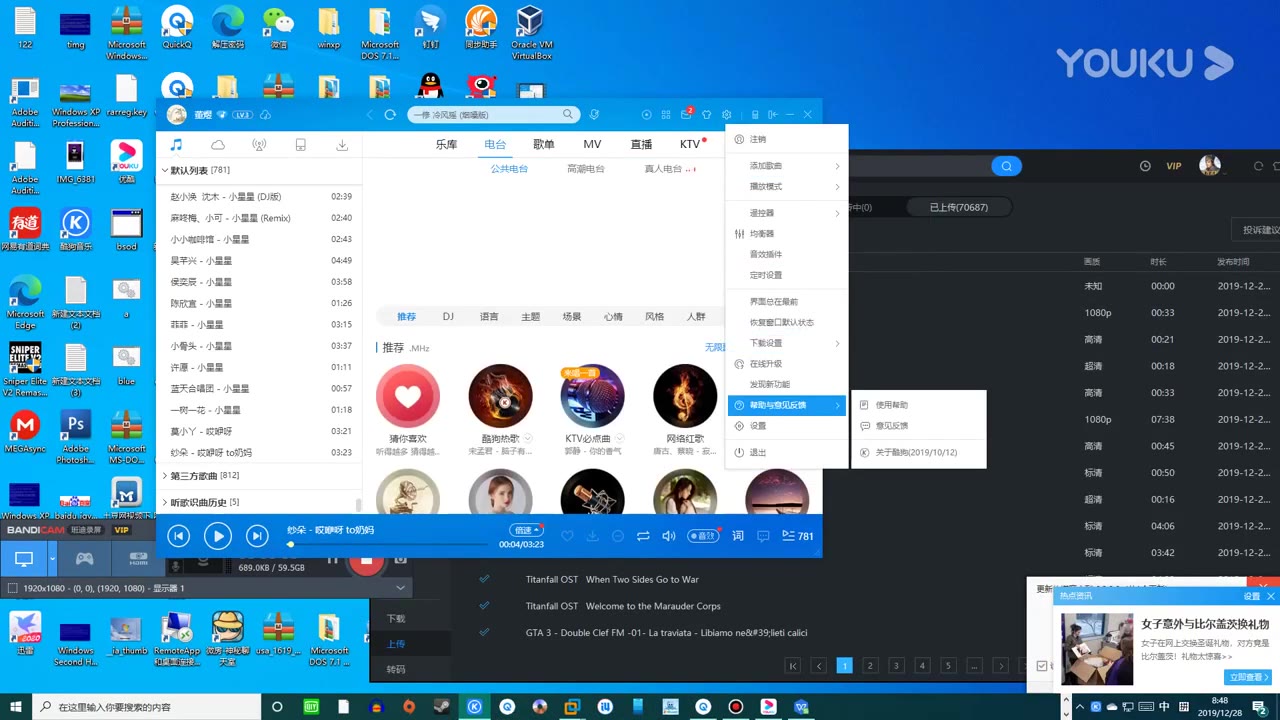Open the 酷狗热歌 radio station
Image resolution: width=1280 pixels, height=720 pixels.
[500, 396]
